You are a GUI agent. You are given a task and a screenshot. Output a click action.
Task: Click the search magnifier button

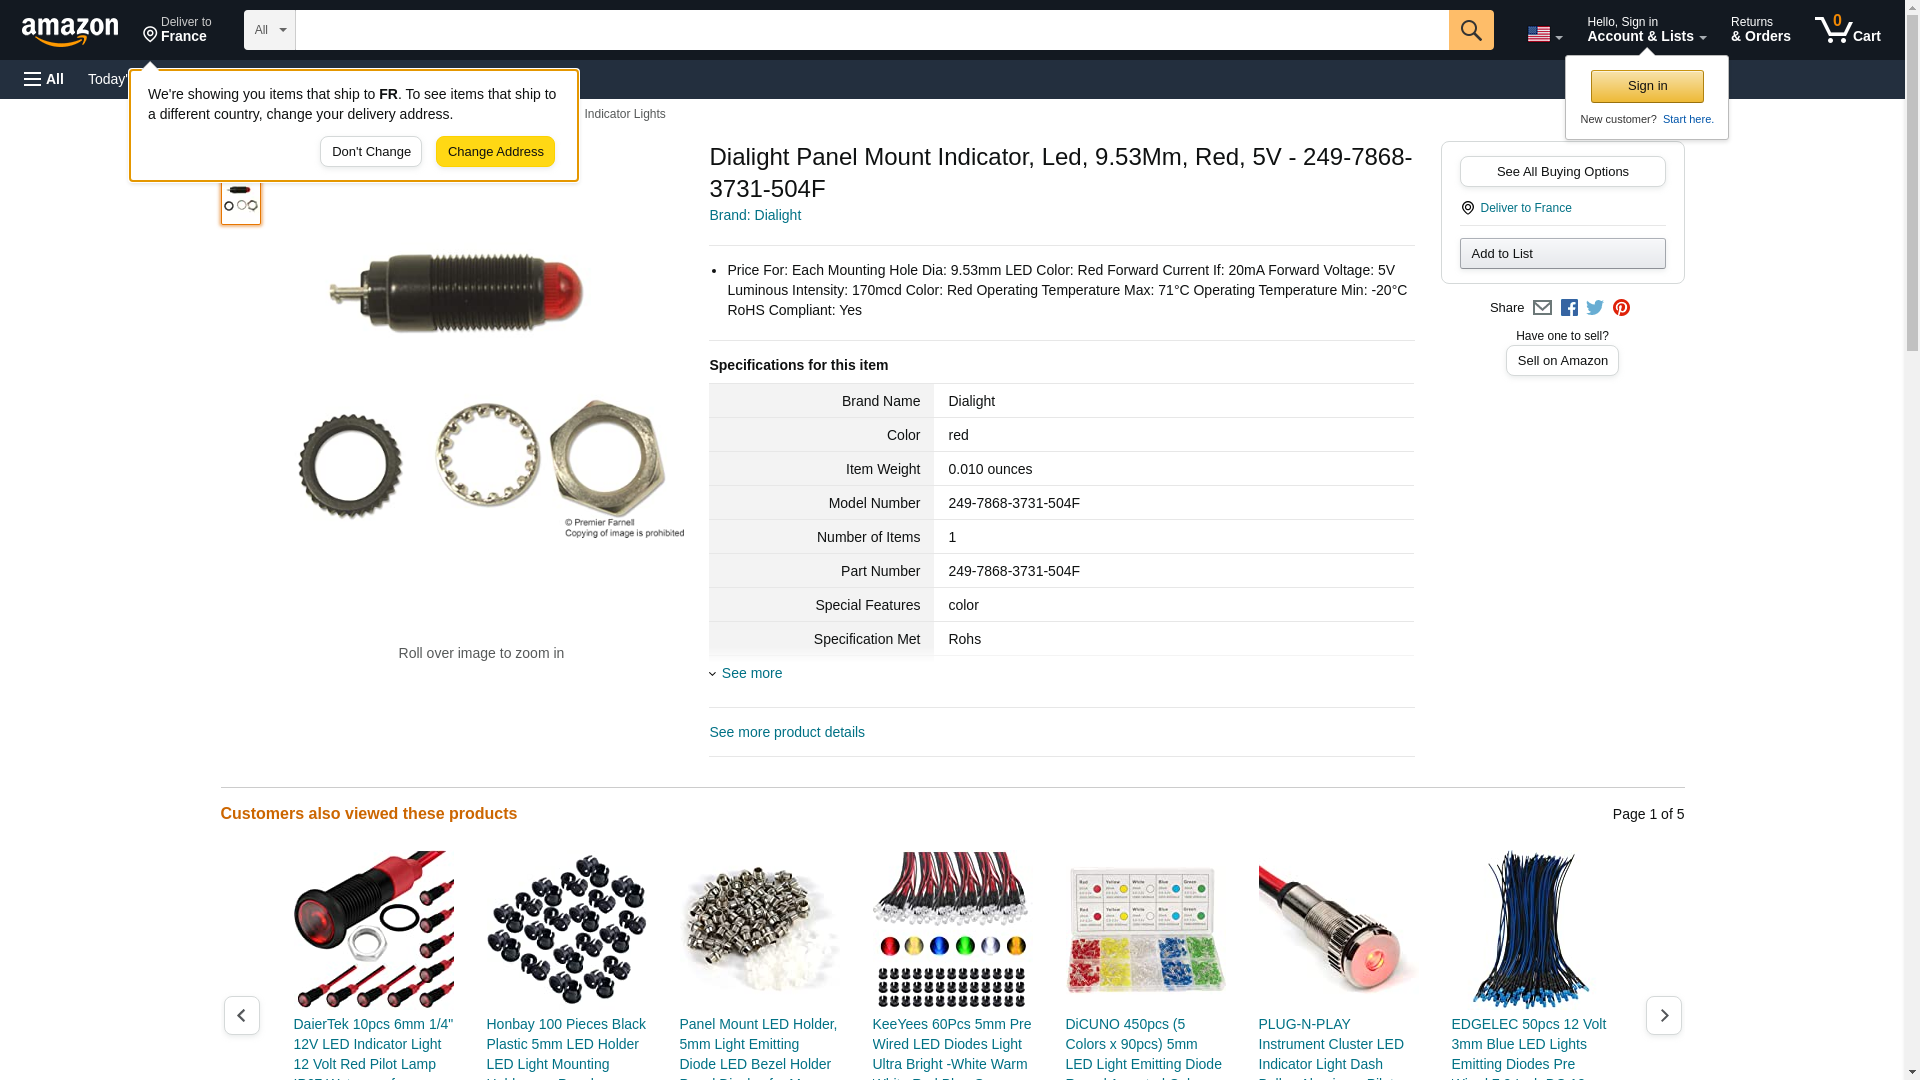click(1470, 30)
